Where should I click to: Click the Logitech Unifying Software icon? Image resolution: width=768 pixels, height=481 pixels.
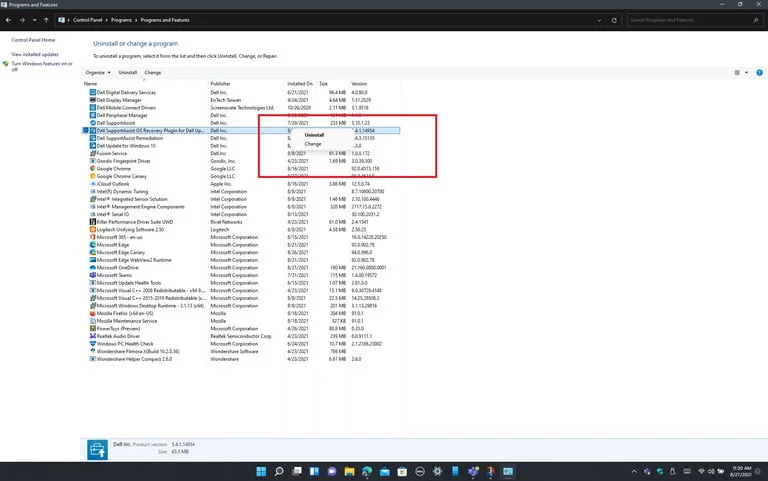pos(93,229)
